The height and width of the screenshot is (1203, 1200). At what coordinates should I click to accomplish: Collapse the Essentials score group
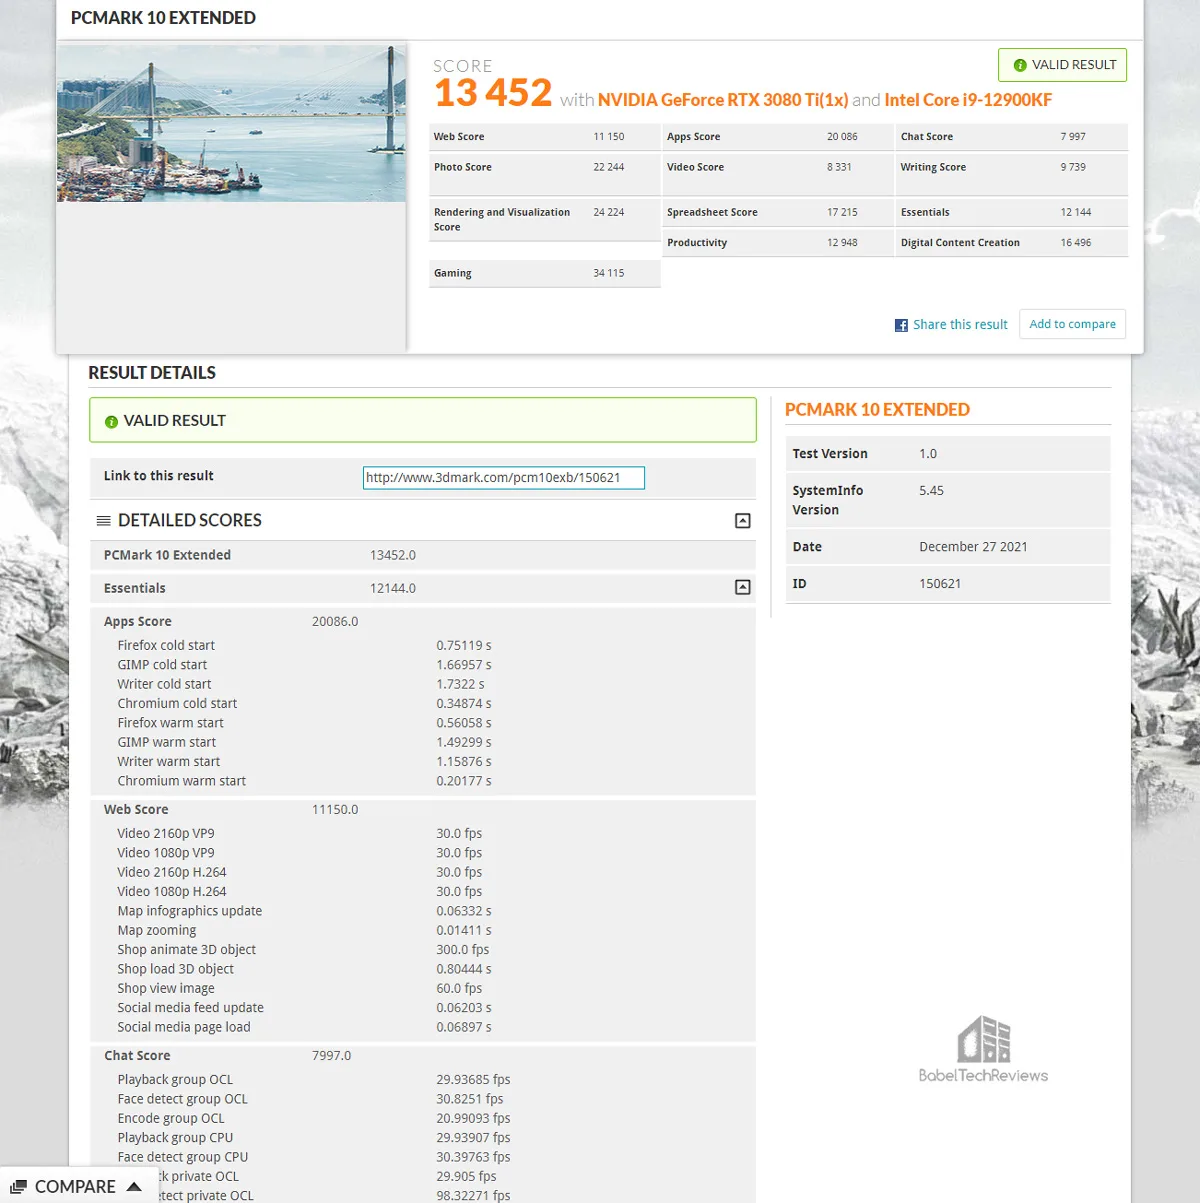coord(743,588)
